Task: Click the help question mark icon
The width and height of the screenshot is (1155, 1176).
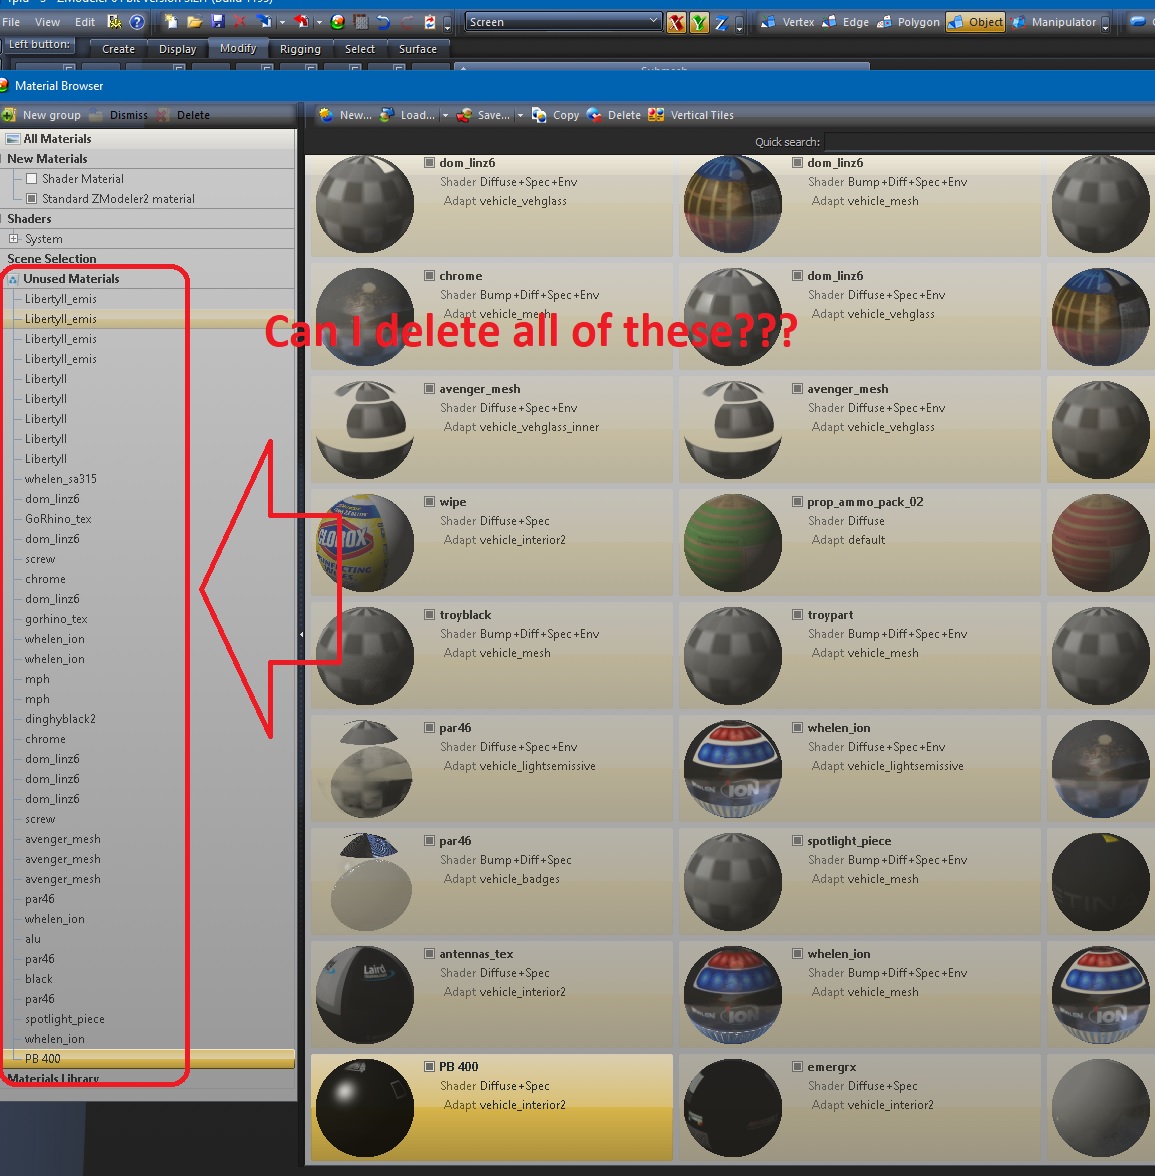Action: [137, 21]
